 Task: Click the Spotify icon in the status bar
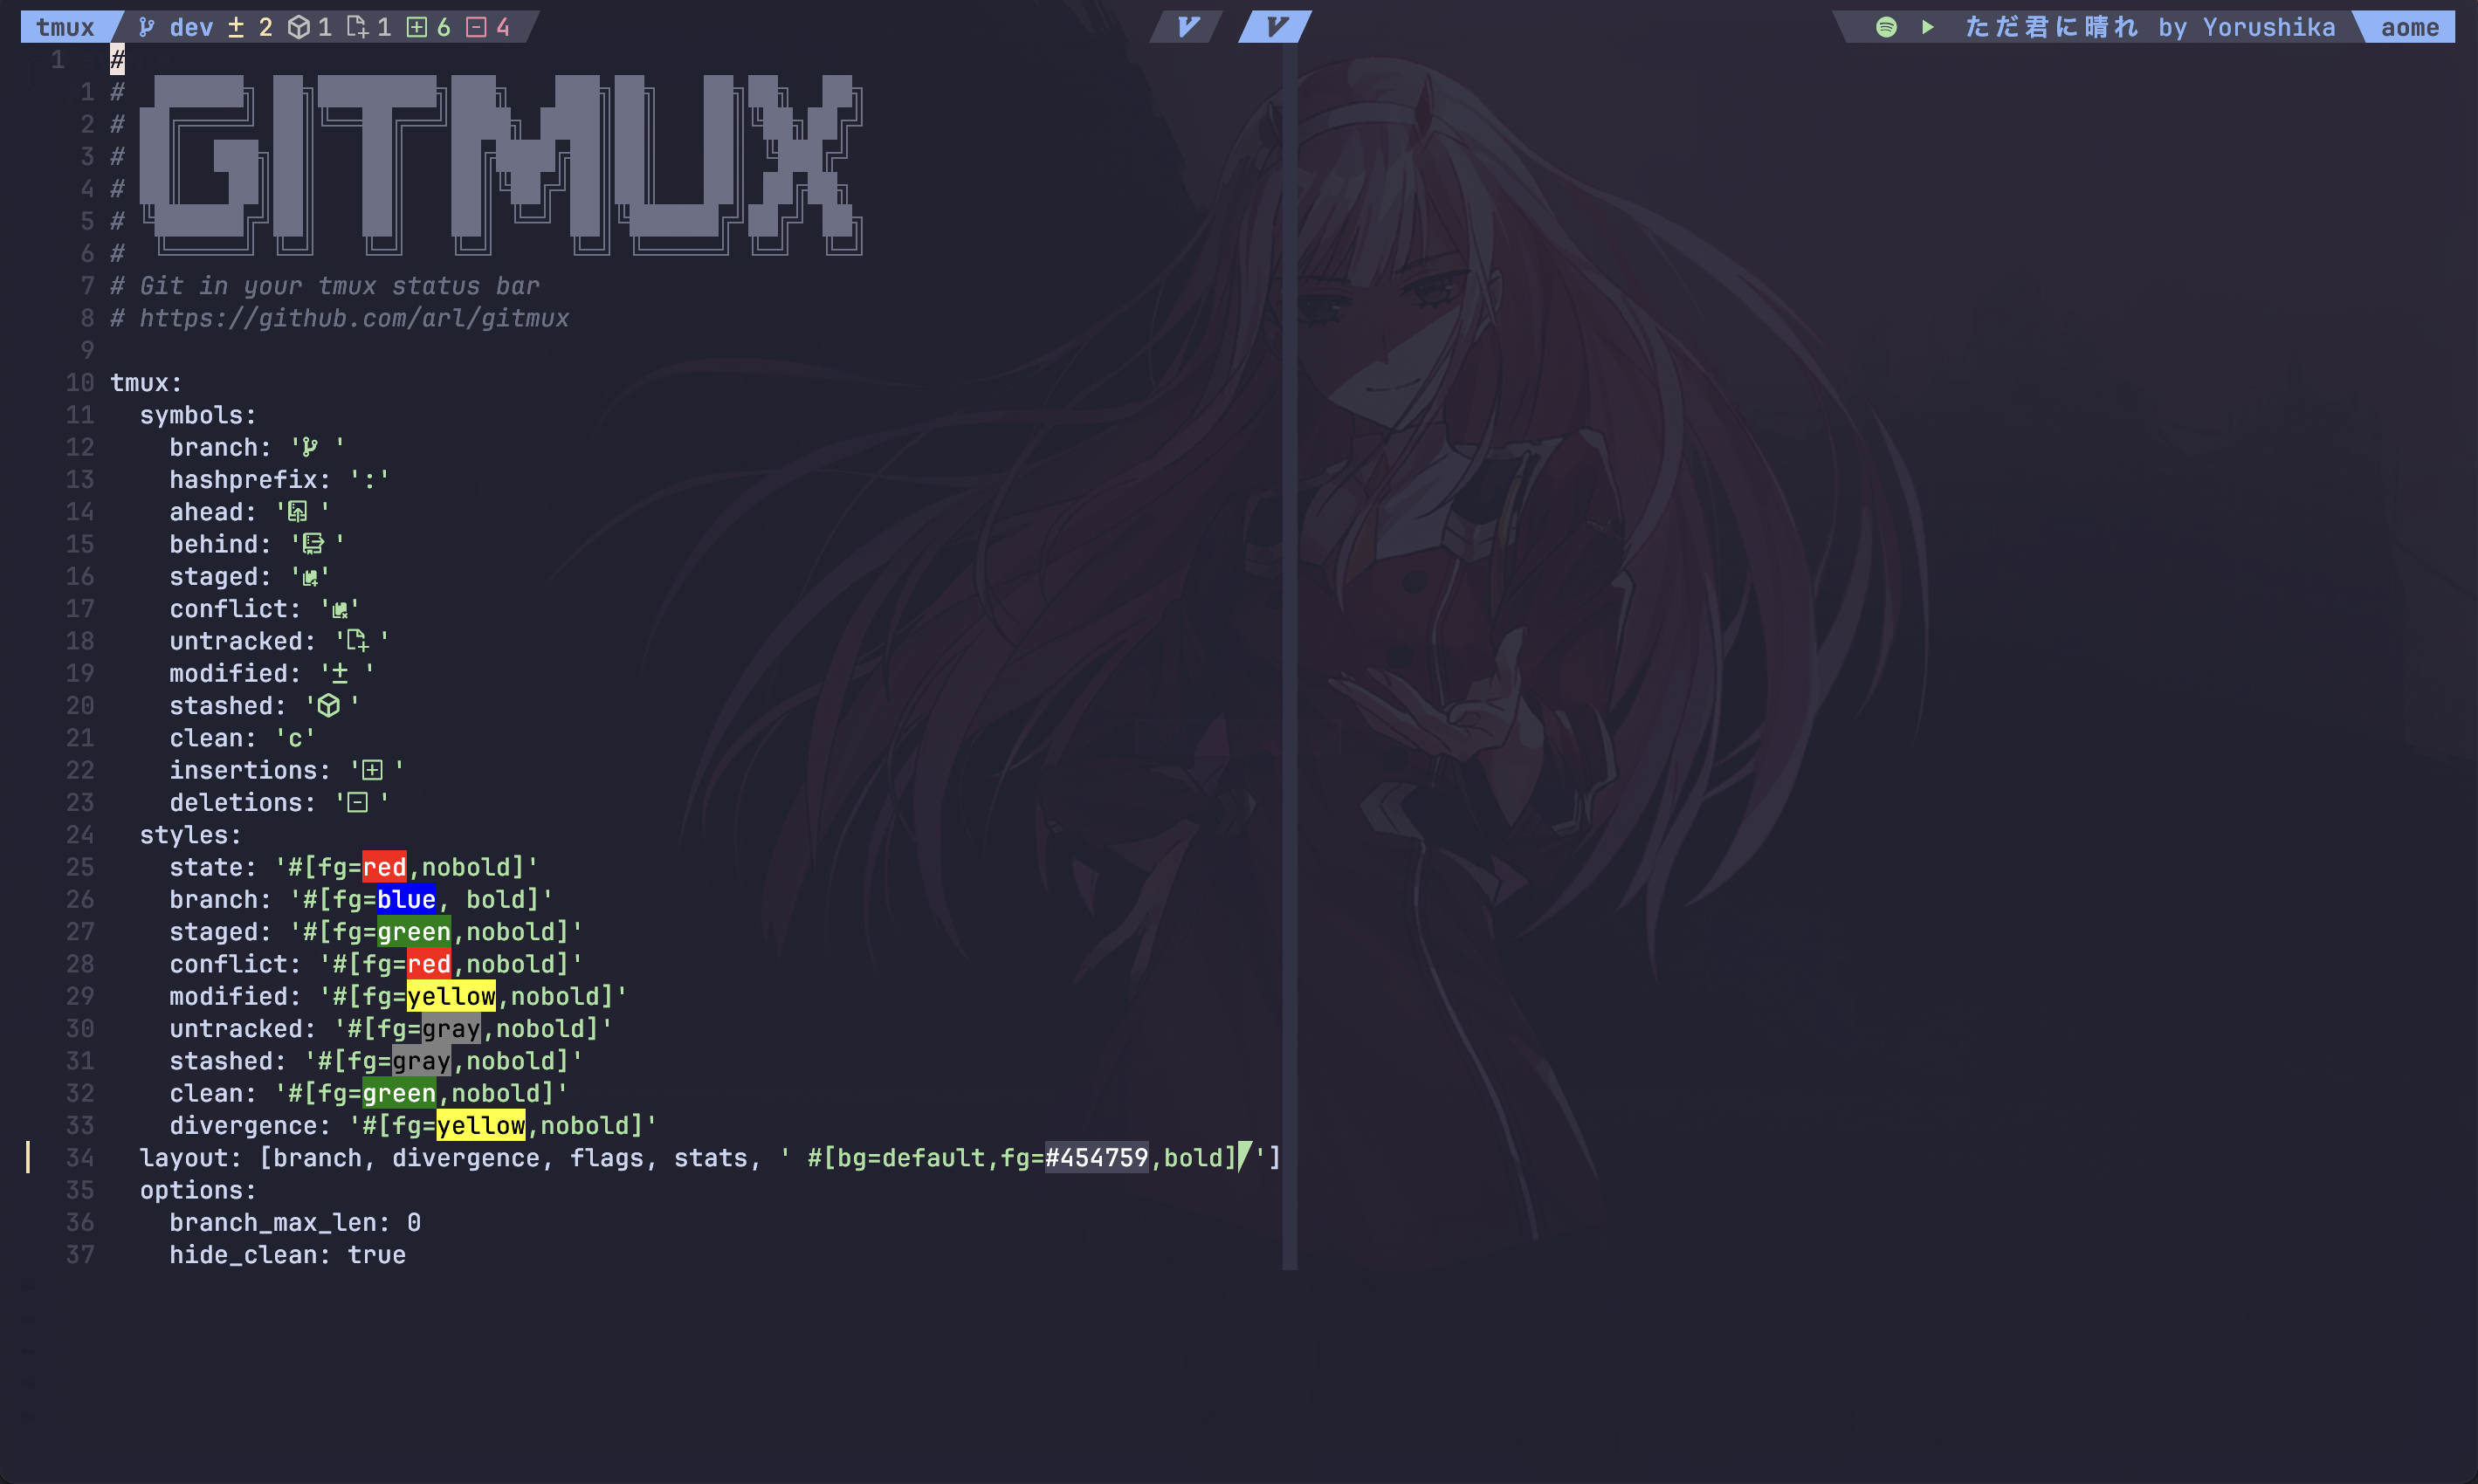1886,27
